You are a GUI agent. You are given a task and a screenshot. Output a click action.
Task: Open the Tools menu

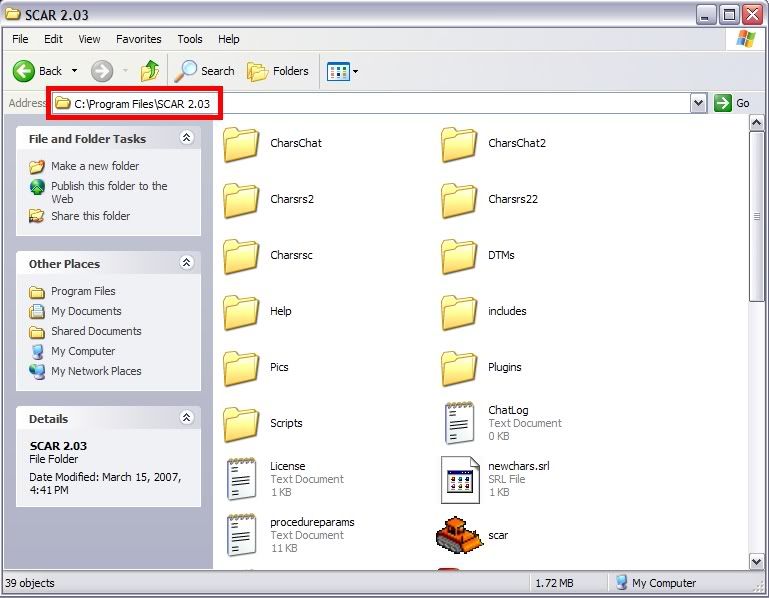tap(190, 39)
